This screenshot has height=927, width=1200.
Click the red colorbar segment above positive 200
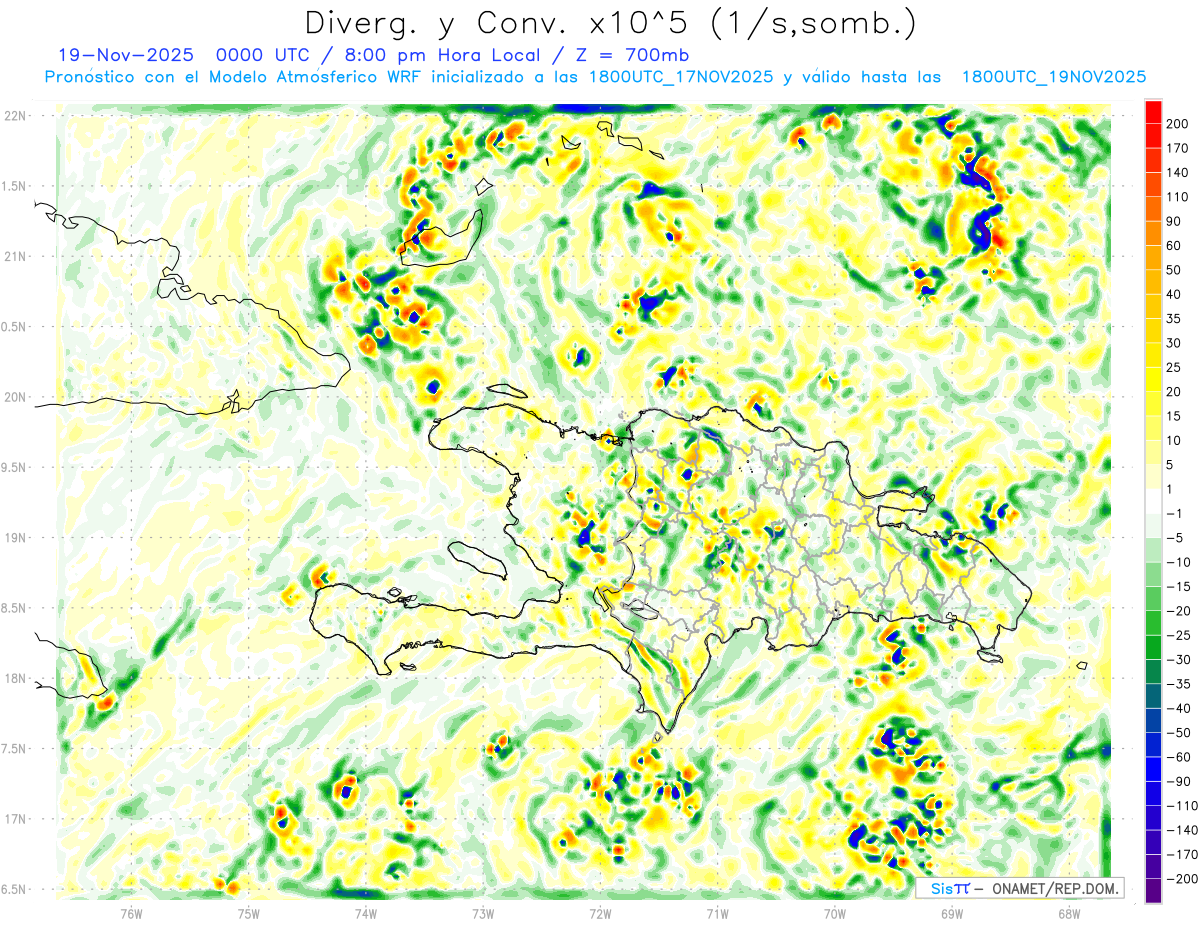click(x=1153, y=112)
